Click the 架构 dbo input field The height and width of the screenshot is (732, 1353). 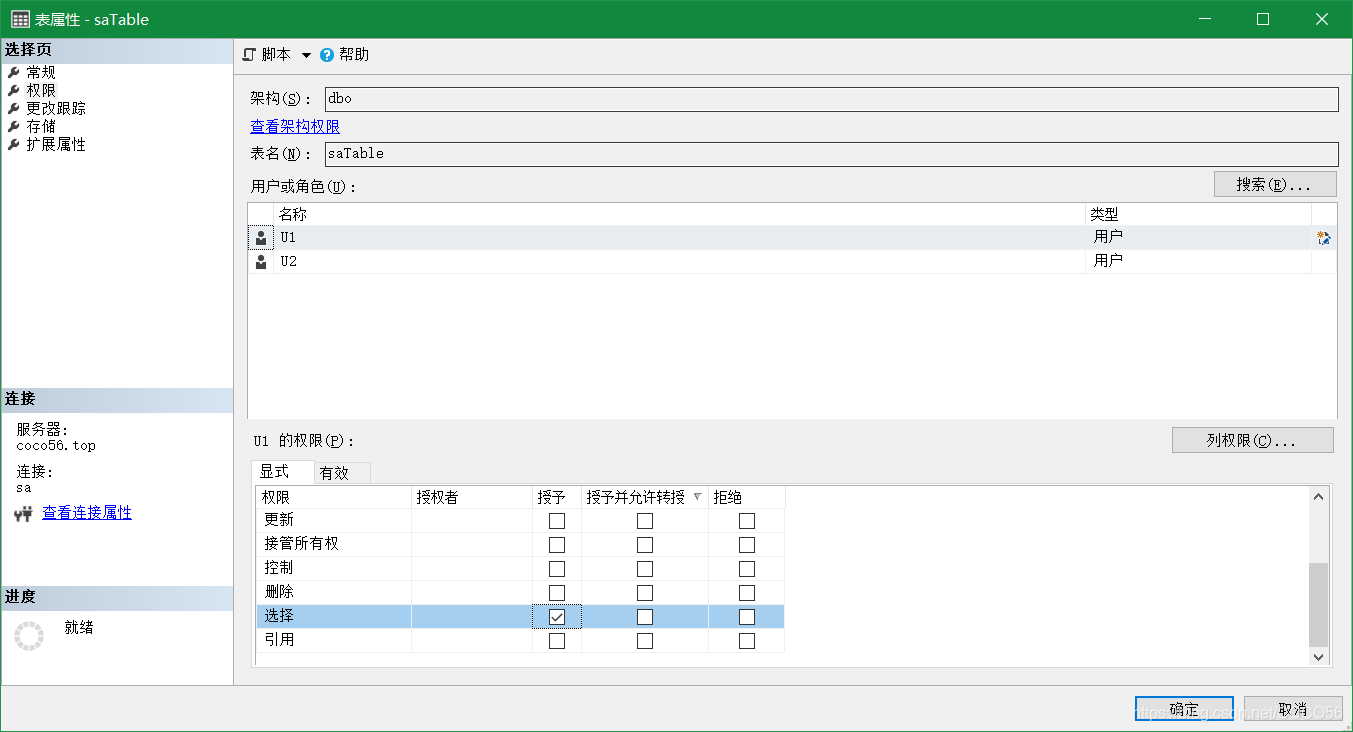pyautogui.click(x=831, y=99)
